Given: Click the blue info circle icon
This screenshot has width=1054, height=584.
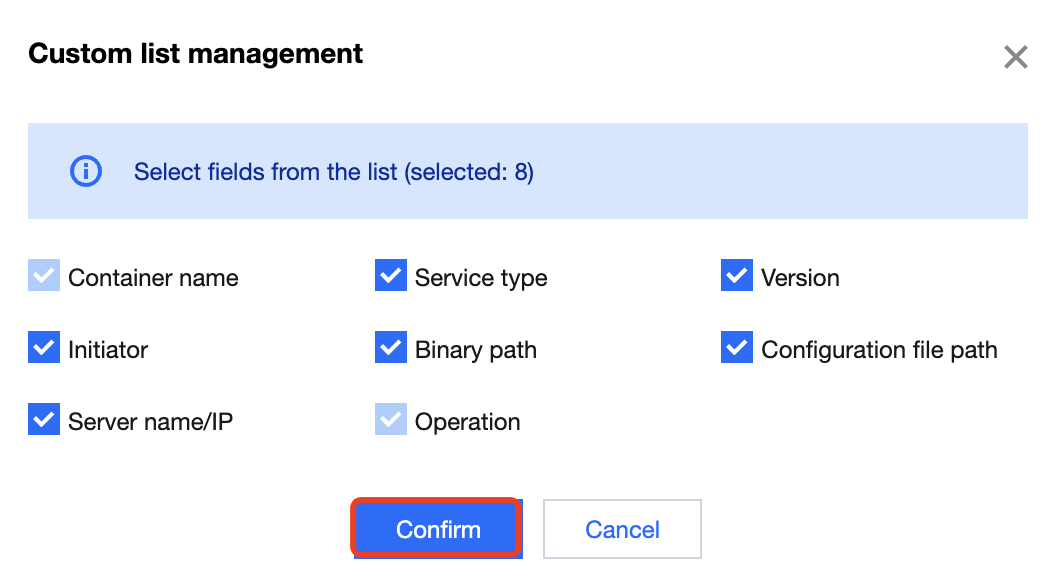Looking at the screenshot, I should tap(85, 171).
